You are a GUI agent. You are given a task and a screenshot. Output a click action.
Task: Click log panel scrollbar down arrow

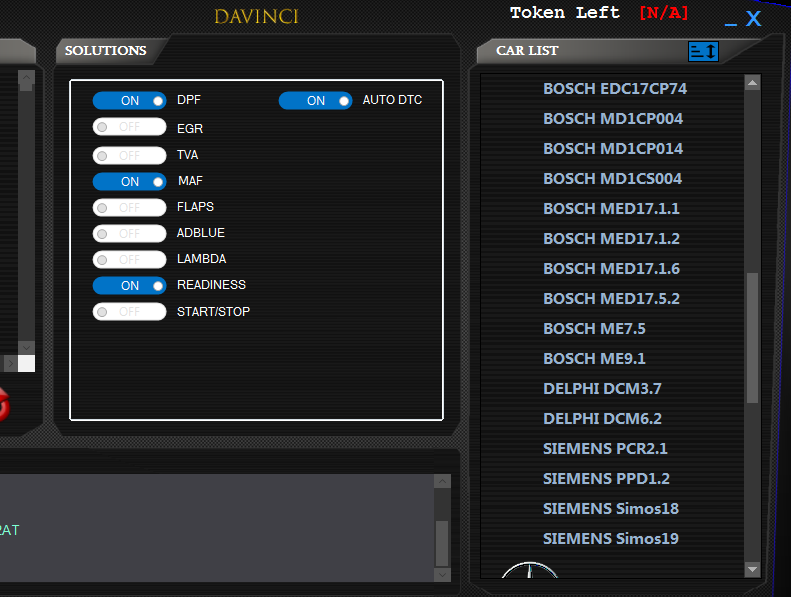tap(442, 574)
